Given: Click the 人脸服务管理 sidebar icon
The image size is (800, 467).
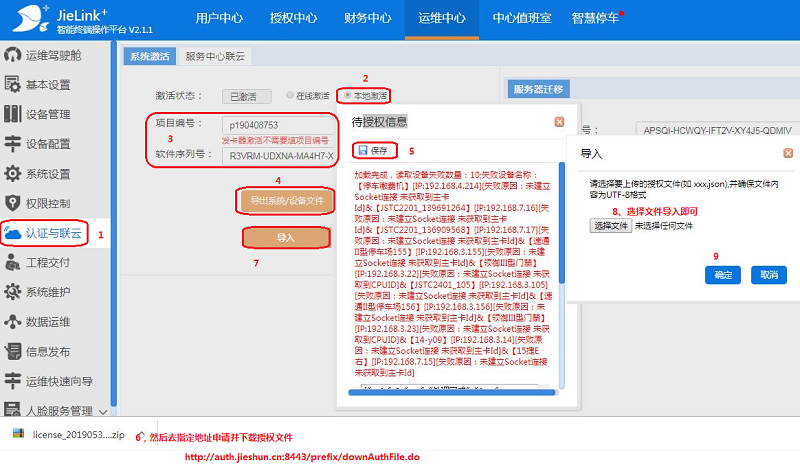Looking at the screenshot, I should [12, 409].
